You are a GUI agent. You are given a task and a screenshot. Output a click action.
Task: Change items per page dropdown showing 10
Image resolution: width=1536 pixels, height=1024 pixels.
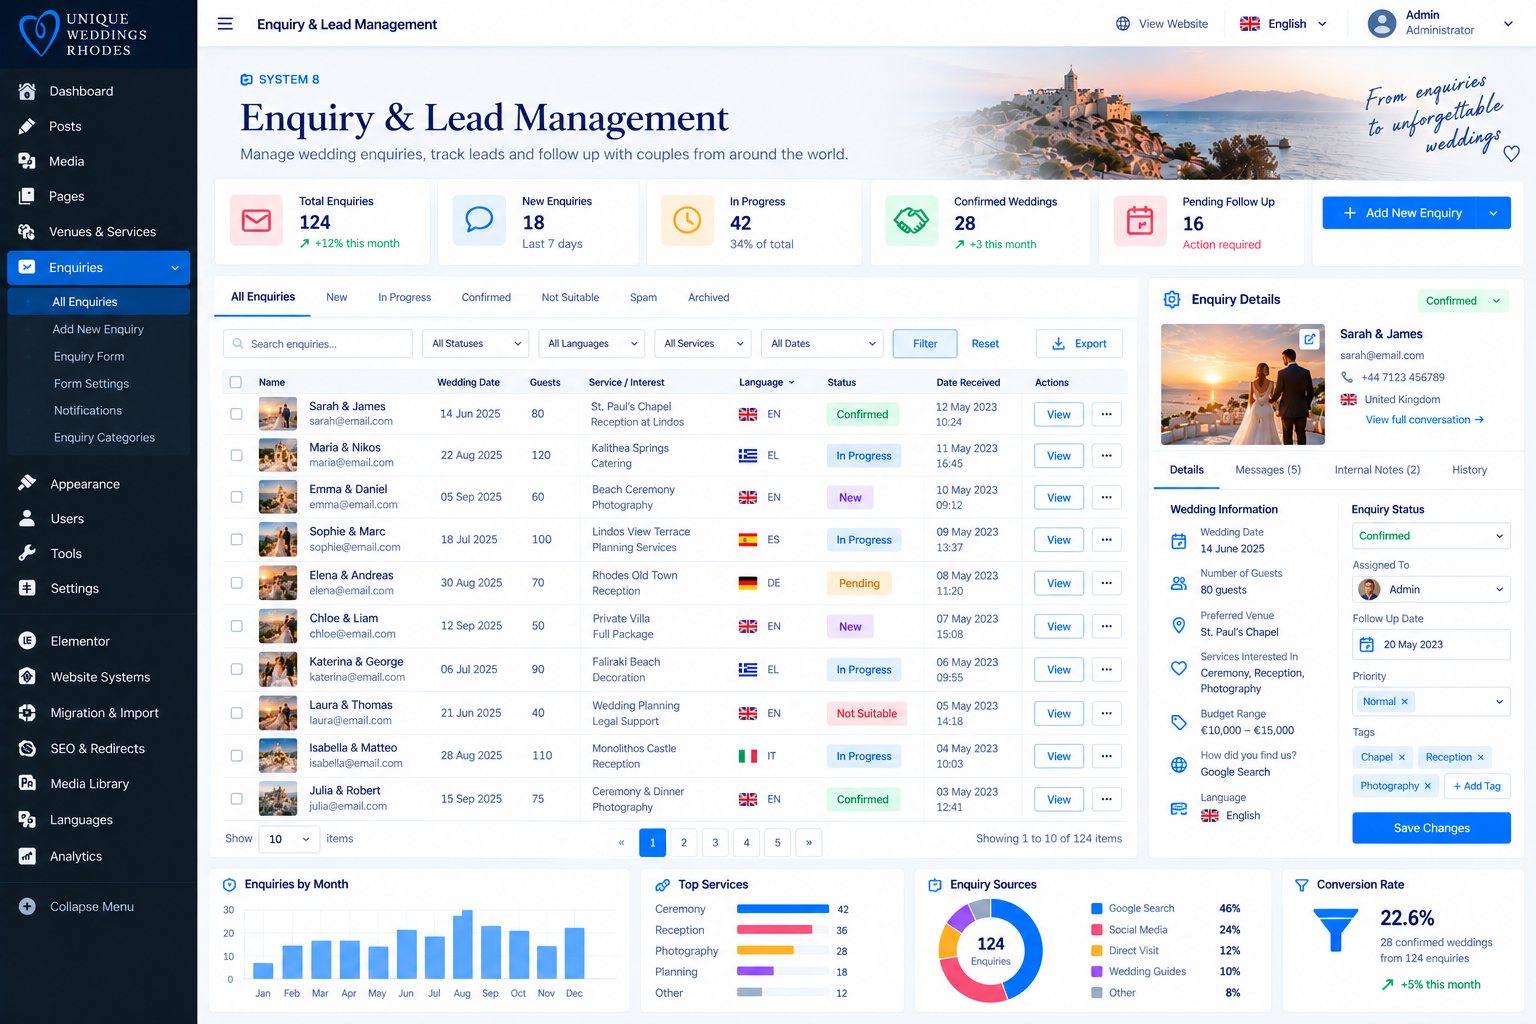(x=289, y=839)
